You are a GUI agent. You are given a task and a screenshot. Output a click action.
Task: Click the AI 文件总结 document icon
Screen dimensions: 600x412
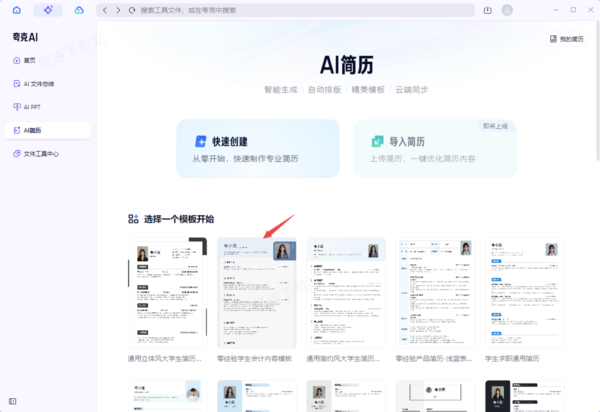pos(16,84)
